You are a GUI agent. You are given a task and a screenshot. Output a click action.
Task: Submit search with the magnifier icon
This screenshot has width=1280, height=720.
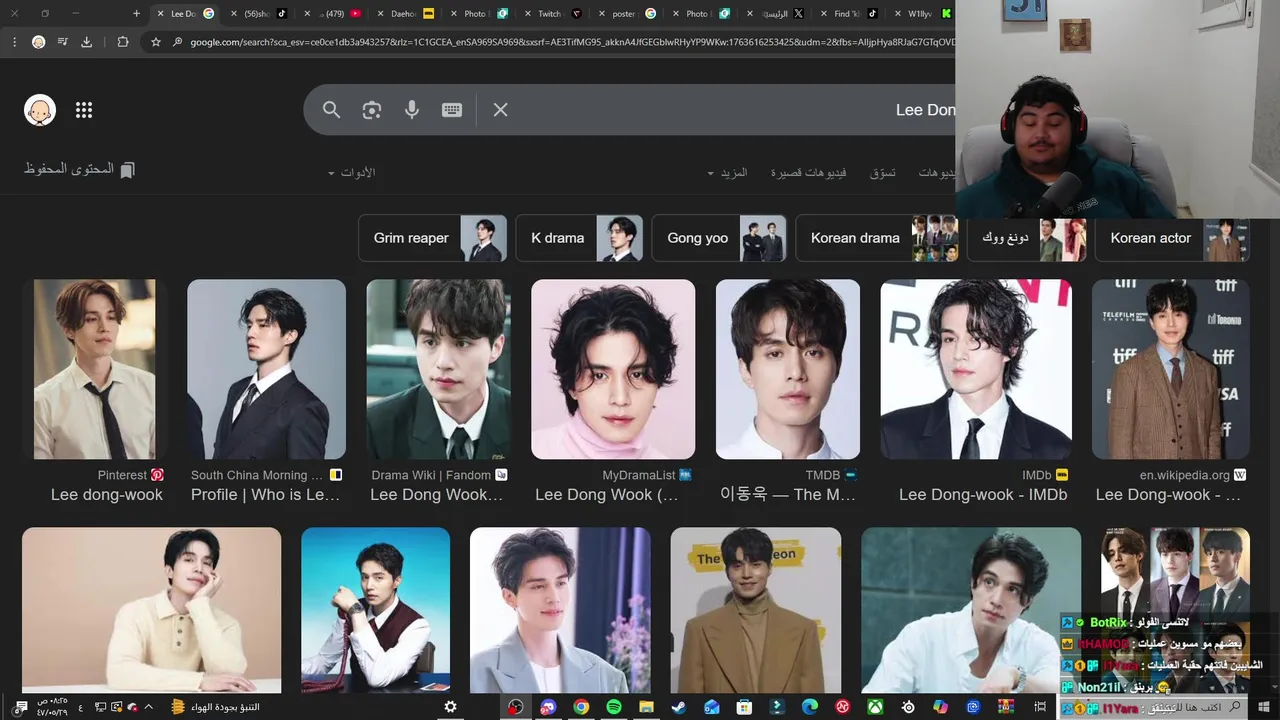click(x=332, y=110)
